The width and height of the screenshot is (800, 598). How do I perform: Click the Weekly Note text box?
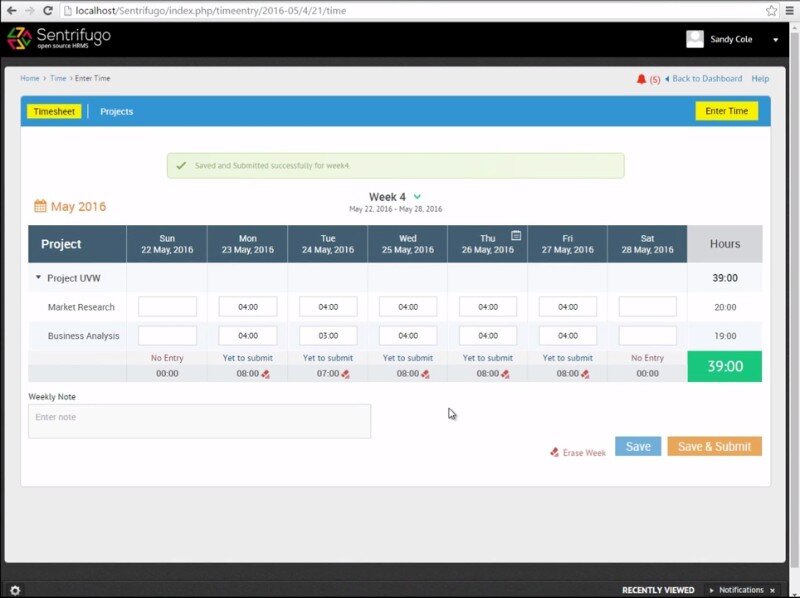tap(199, 421)
